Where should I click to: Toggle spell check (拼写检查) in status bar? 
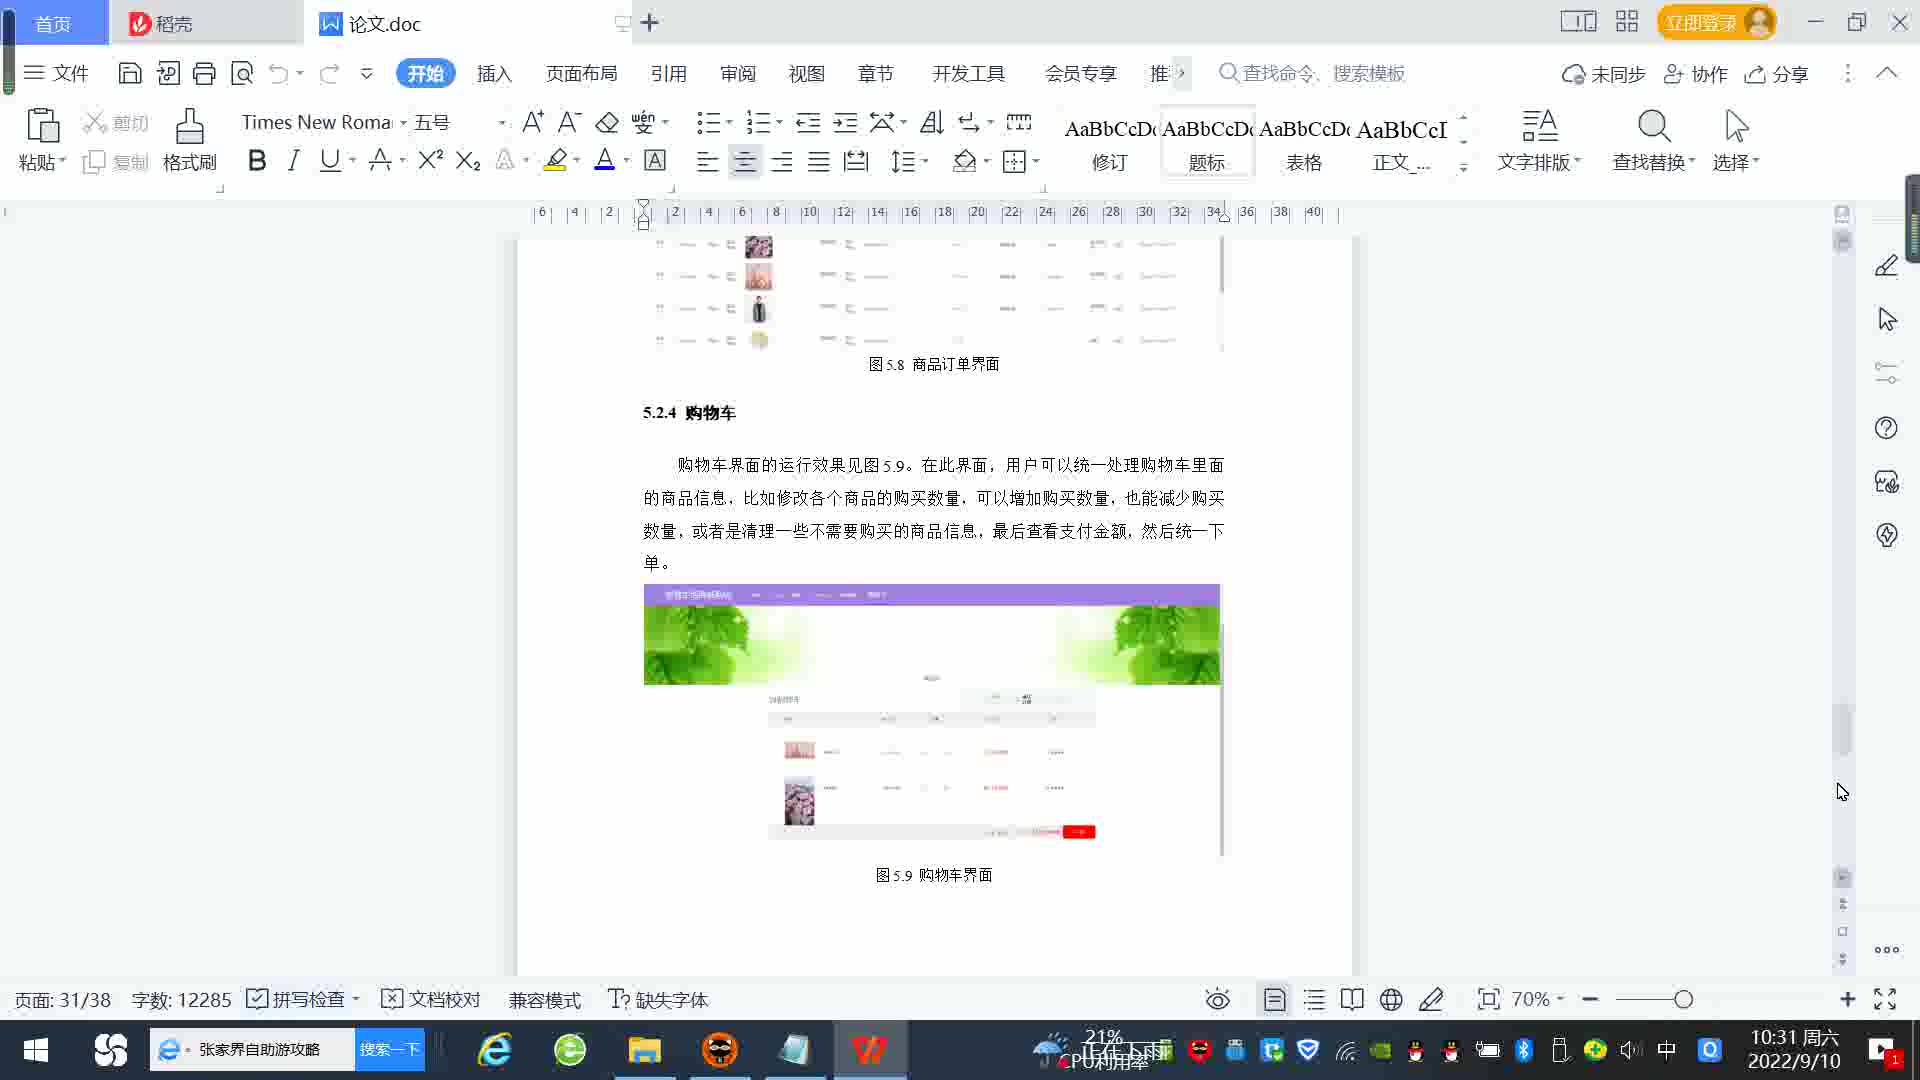click(x=300, y=999)
